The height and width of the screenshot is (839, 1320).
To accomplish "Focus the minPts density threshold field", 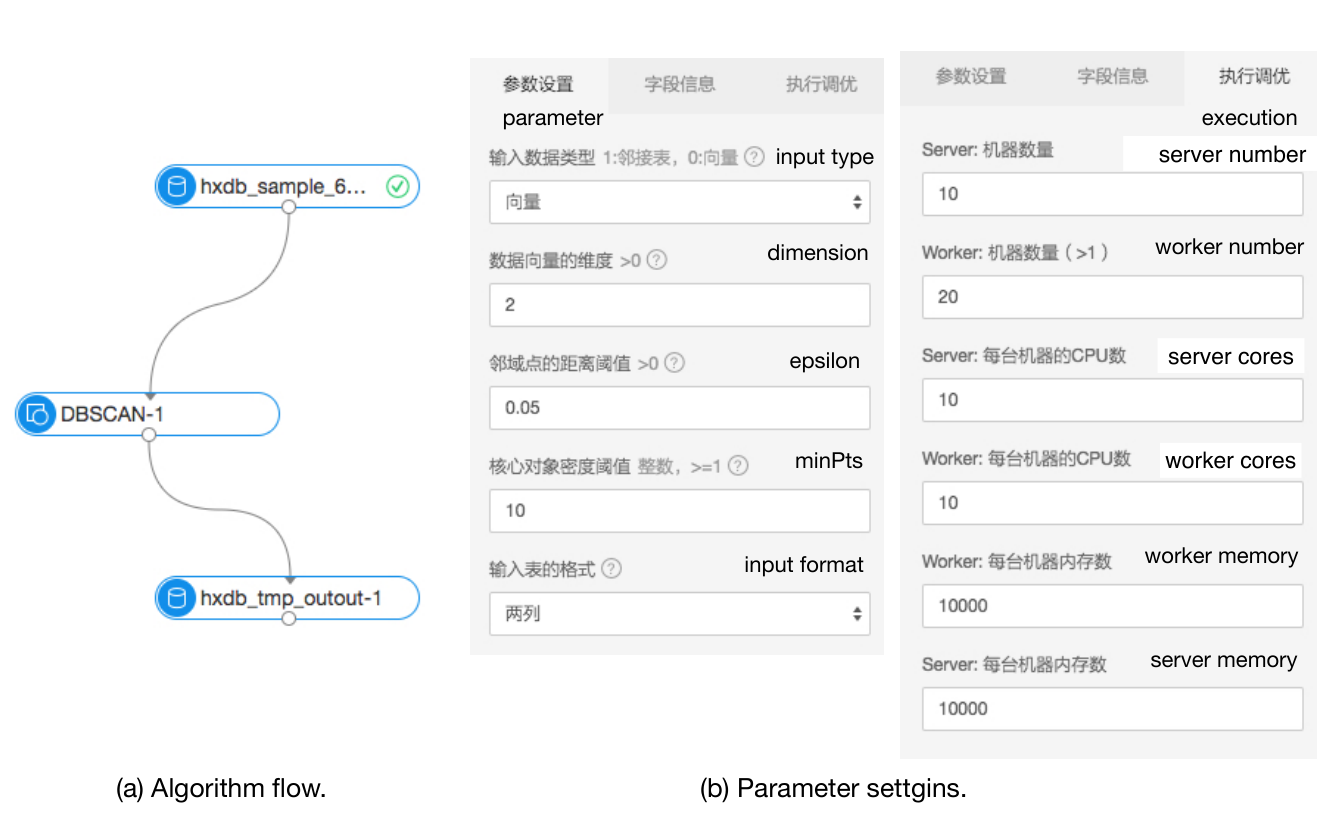I will (680, 510).
